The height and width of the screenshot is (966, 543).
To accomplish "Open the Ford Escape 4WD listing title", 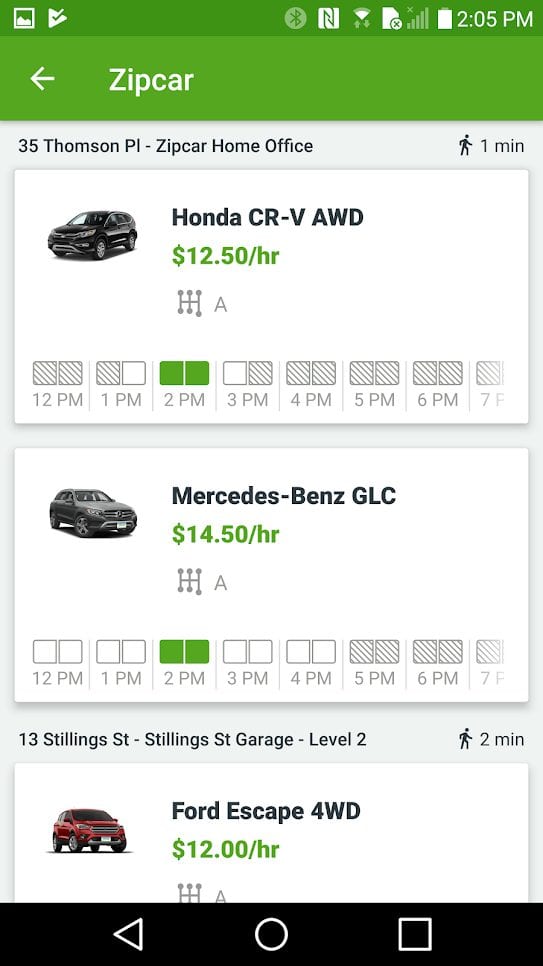I will point(266,811).
